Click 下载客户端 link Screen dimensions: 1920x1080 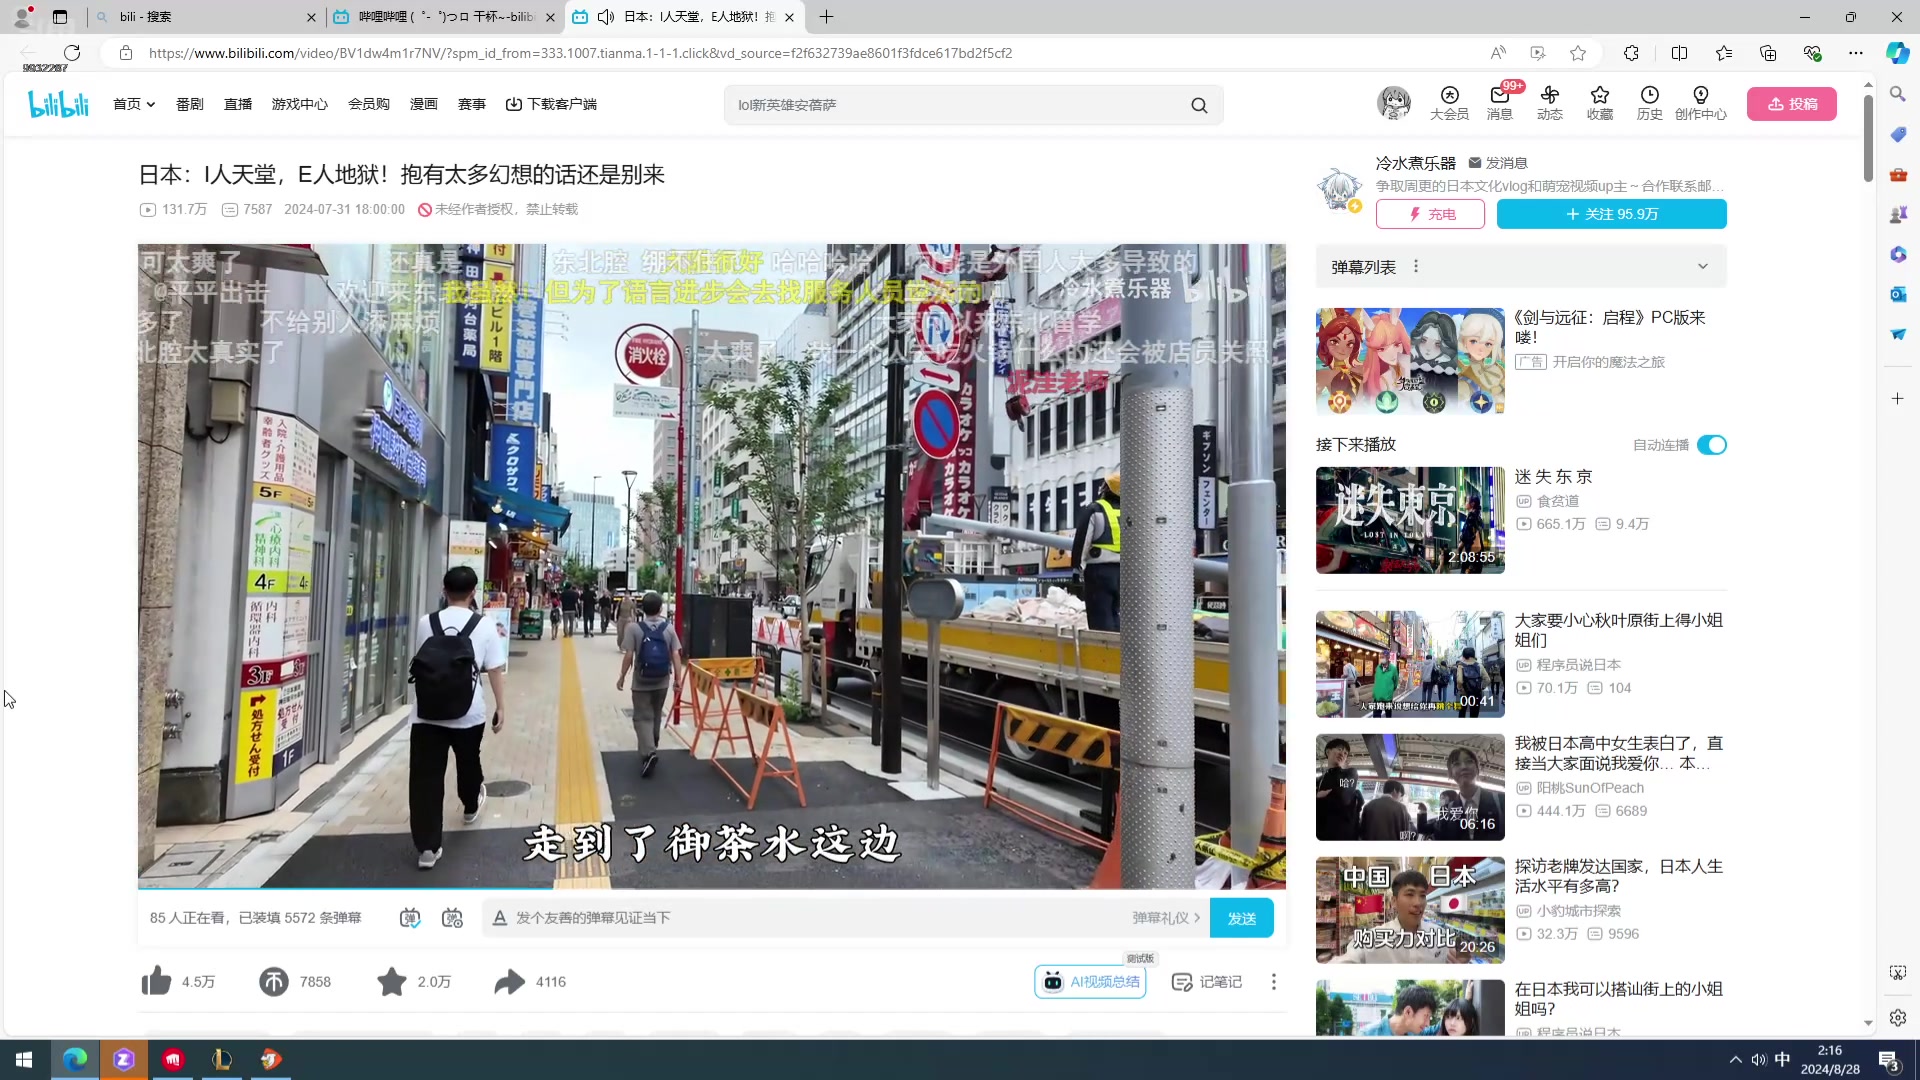[551, 104]
